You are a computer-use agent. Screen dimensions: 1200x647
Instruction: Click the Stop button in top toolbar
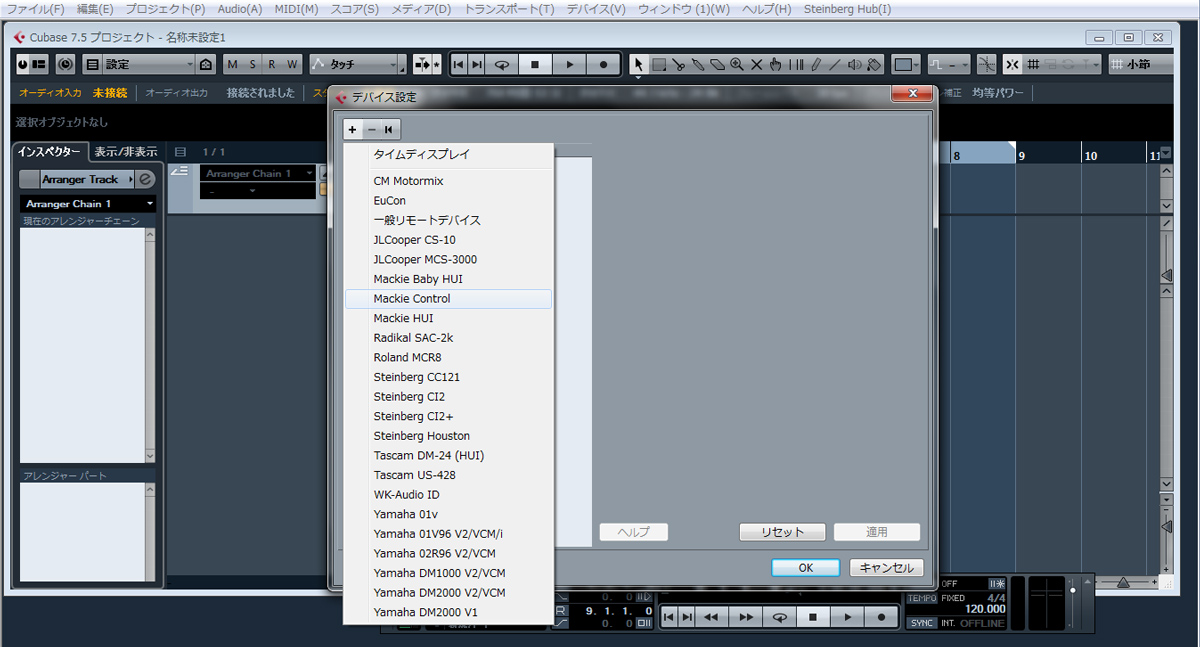pos(535,64)
